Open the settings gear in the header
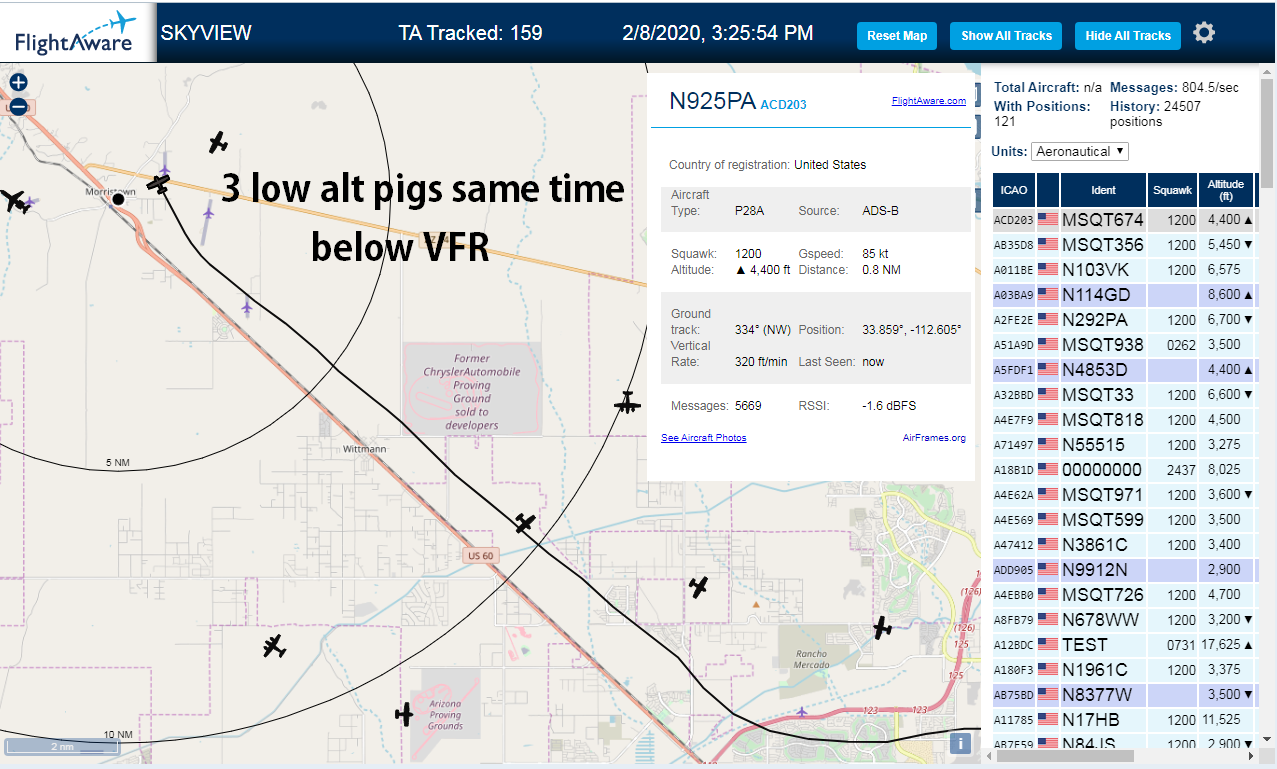The image size is (1277, 769). pos(1204,33)
